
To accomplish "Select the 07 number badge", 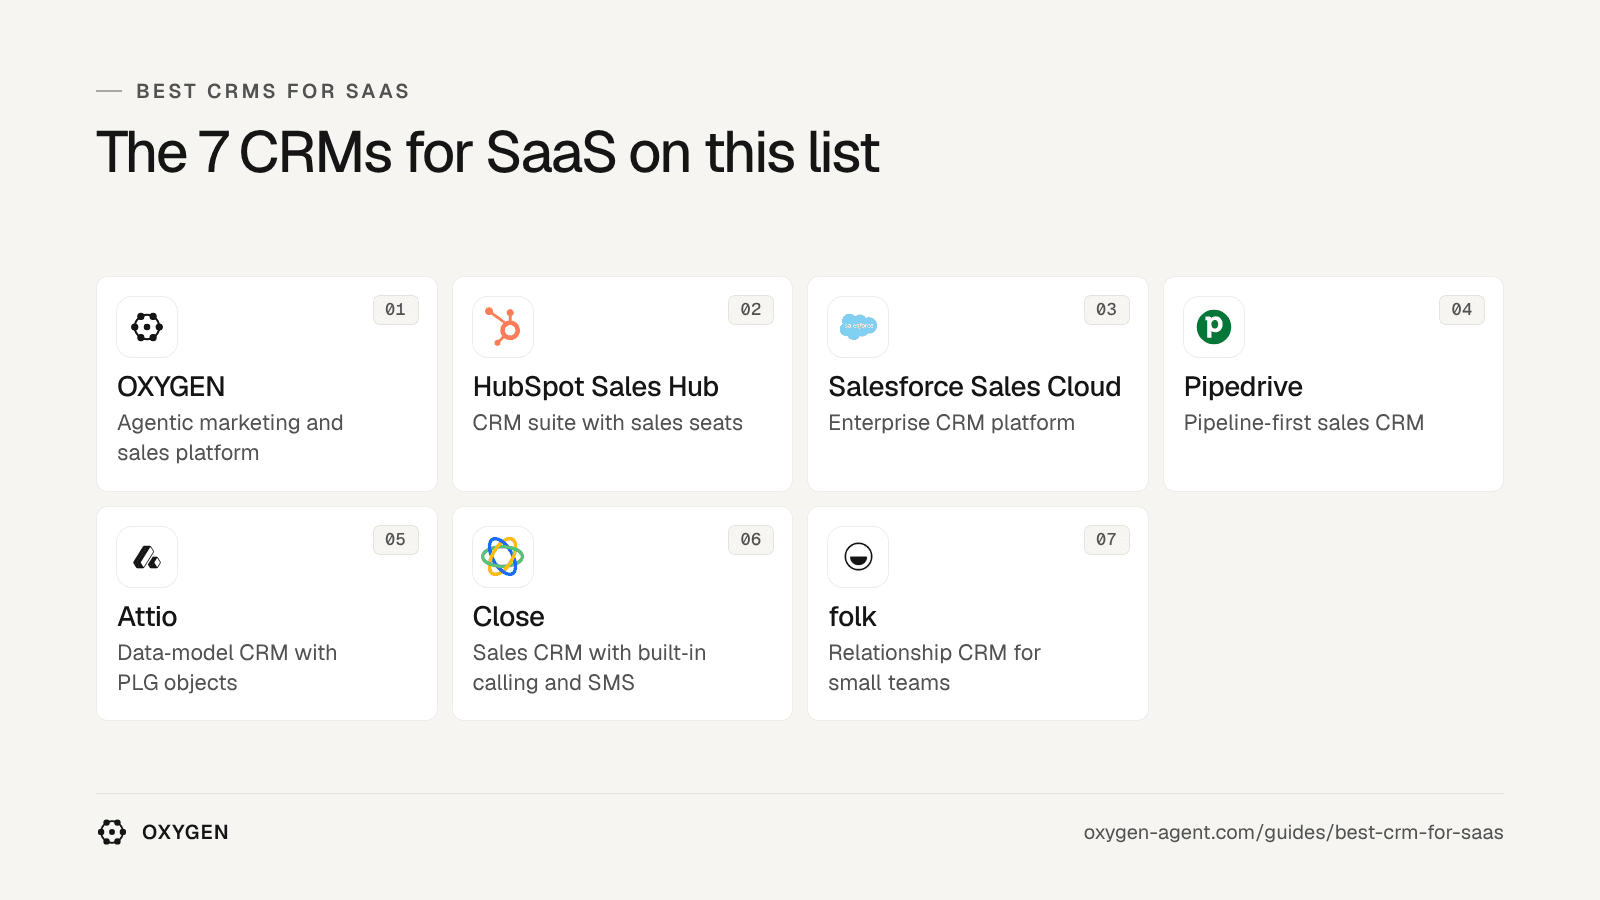I will (x=1107, y=540).
